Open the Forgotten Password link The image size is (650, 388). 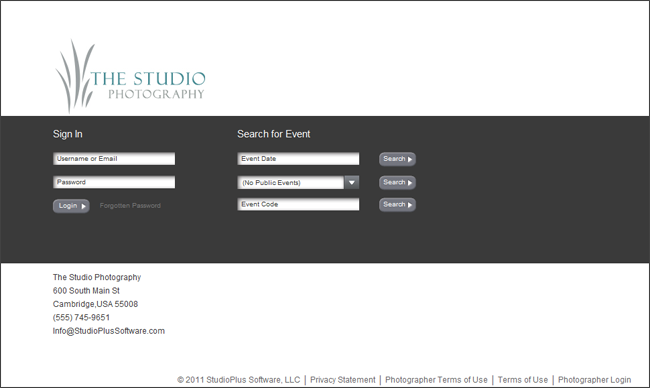coord(130,206)
